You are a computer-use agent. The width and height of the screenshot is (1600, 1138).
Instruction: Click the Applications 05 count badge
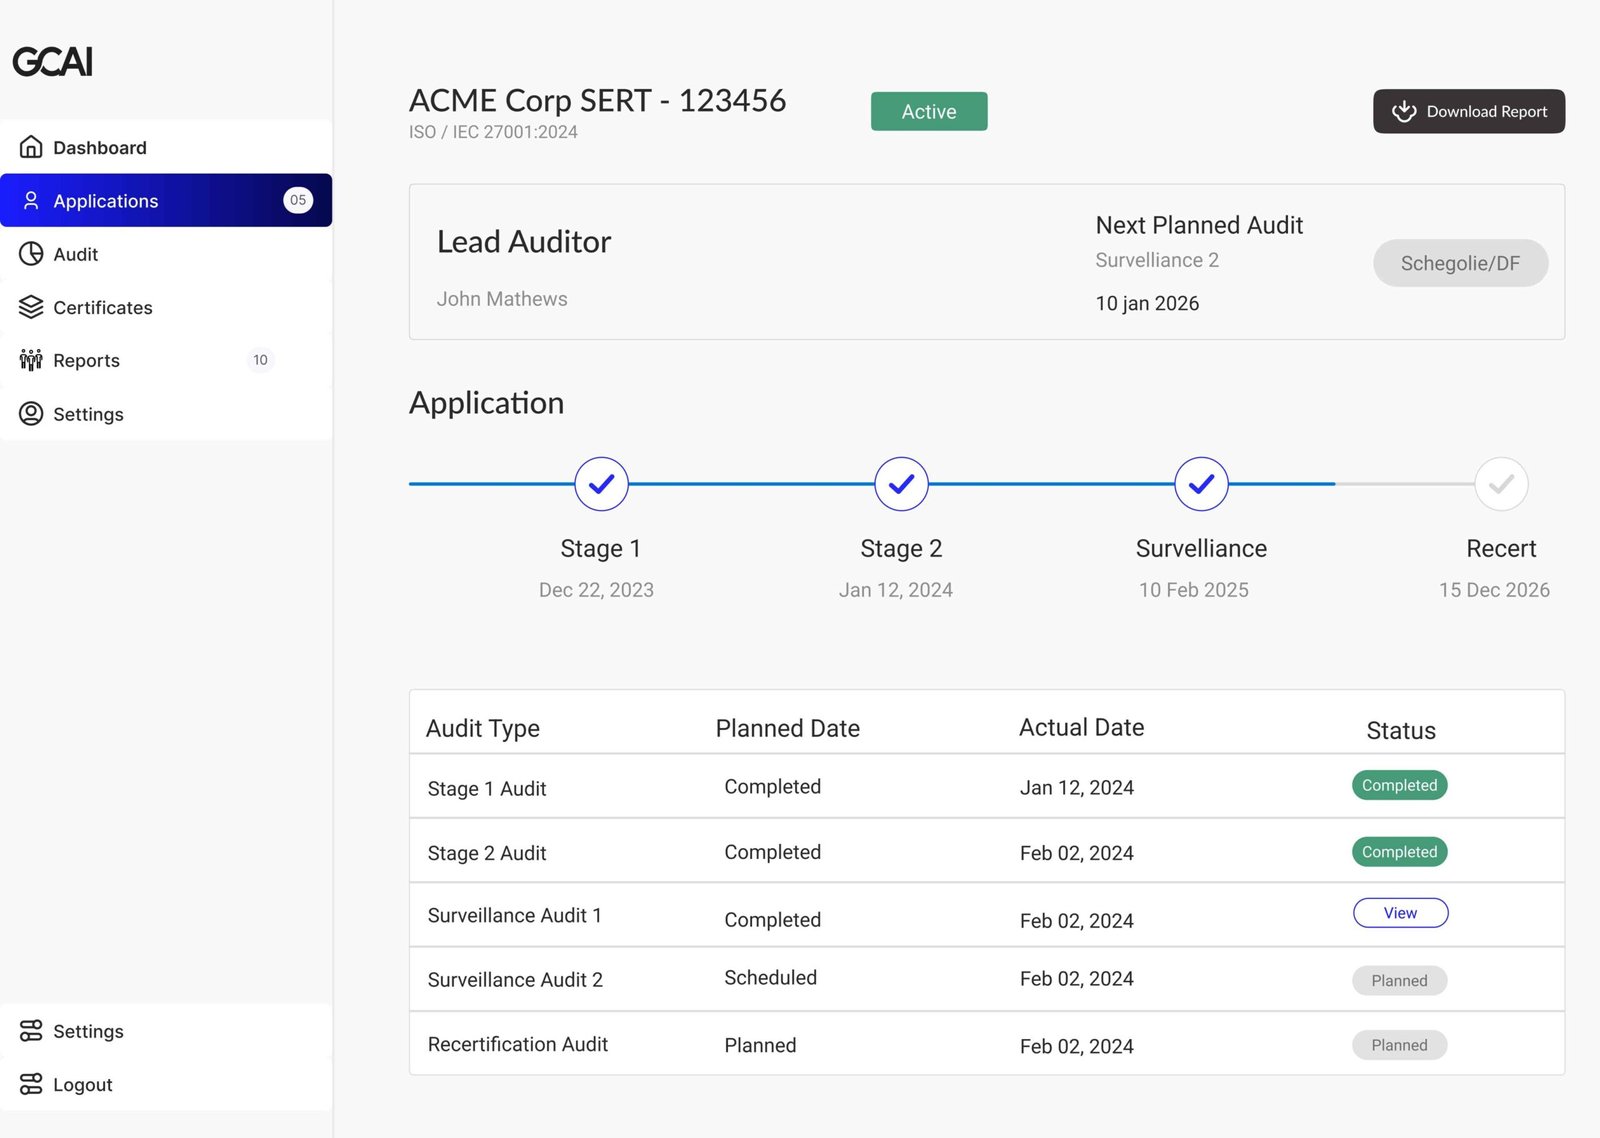point(298,200)
